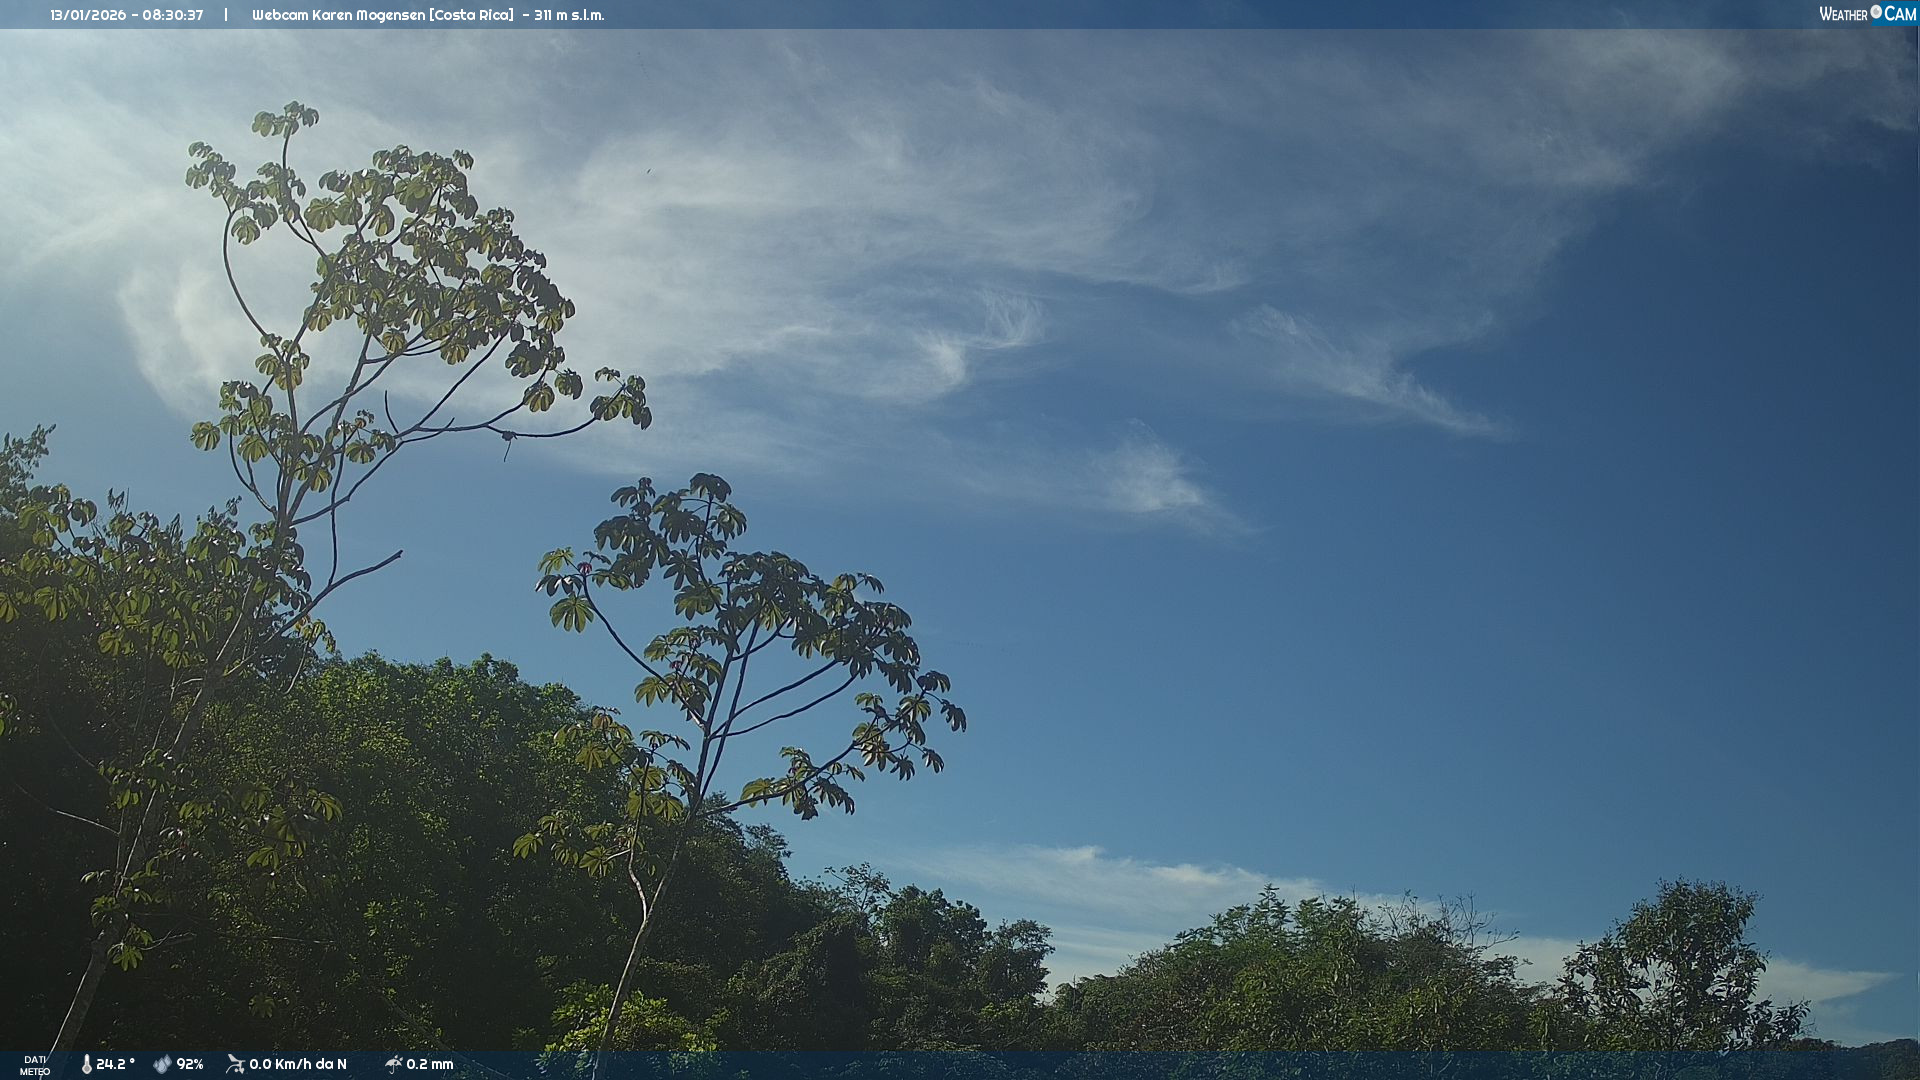Click the Webcam Karen Mogensen title
Viewport: 1920px width, 1080px height.
click(338, 15)
